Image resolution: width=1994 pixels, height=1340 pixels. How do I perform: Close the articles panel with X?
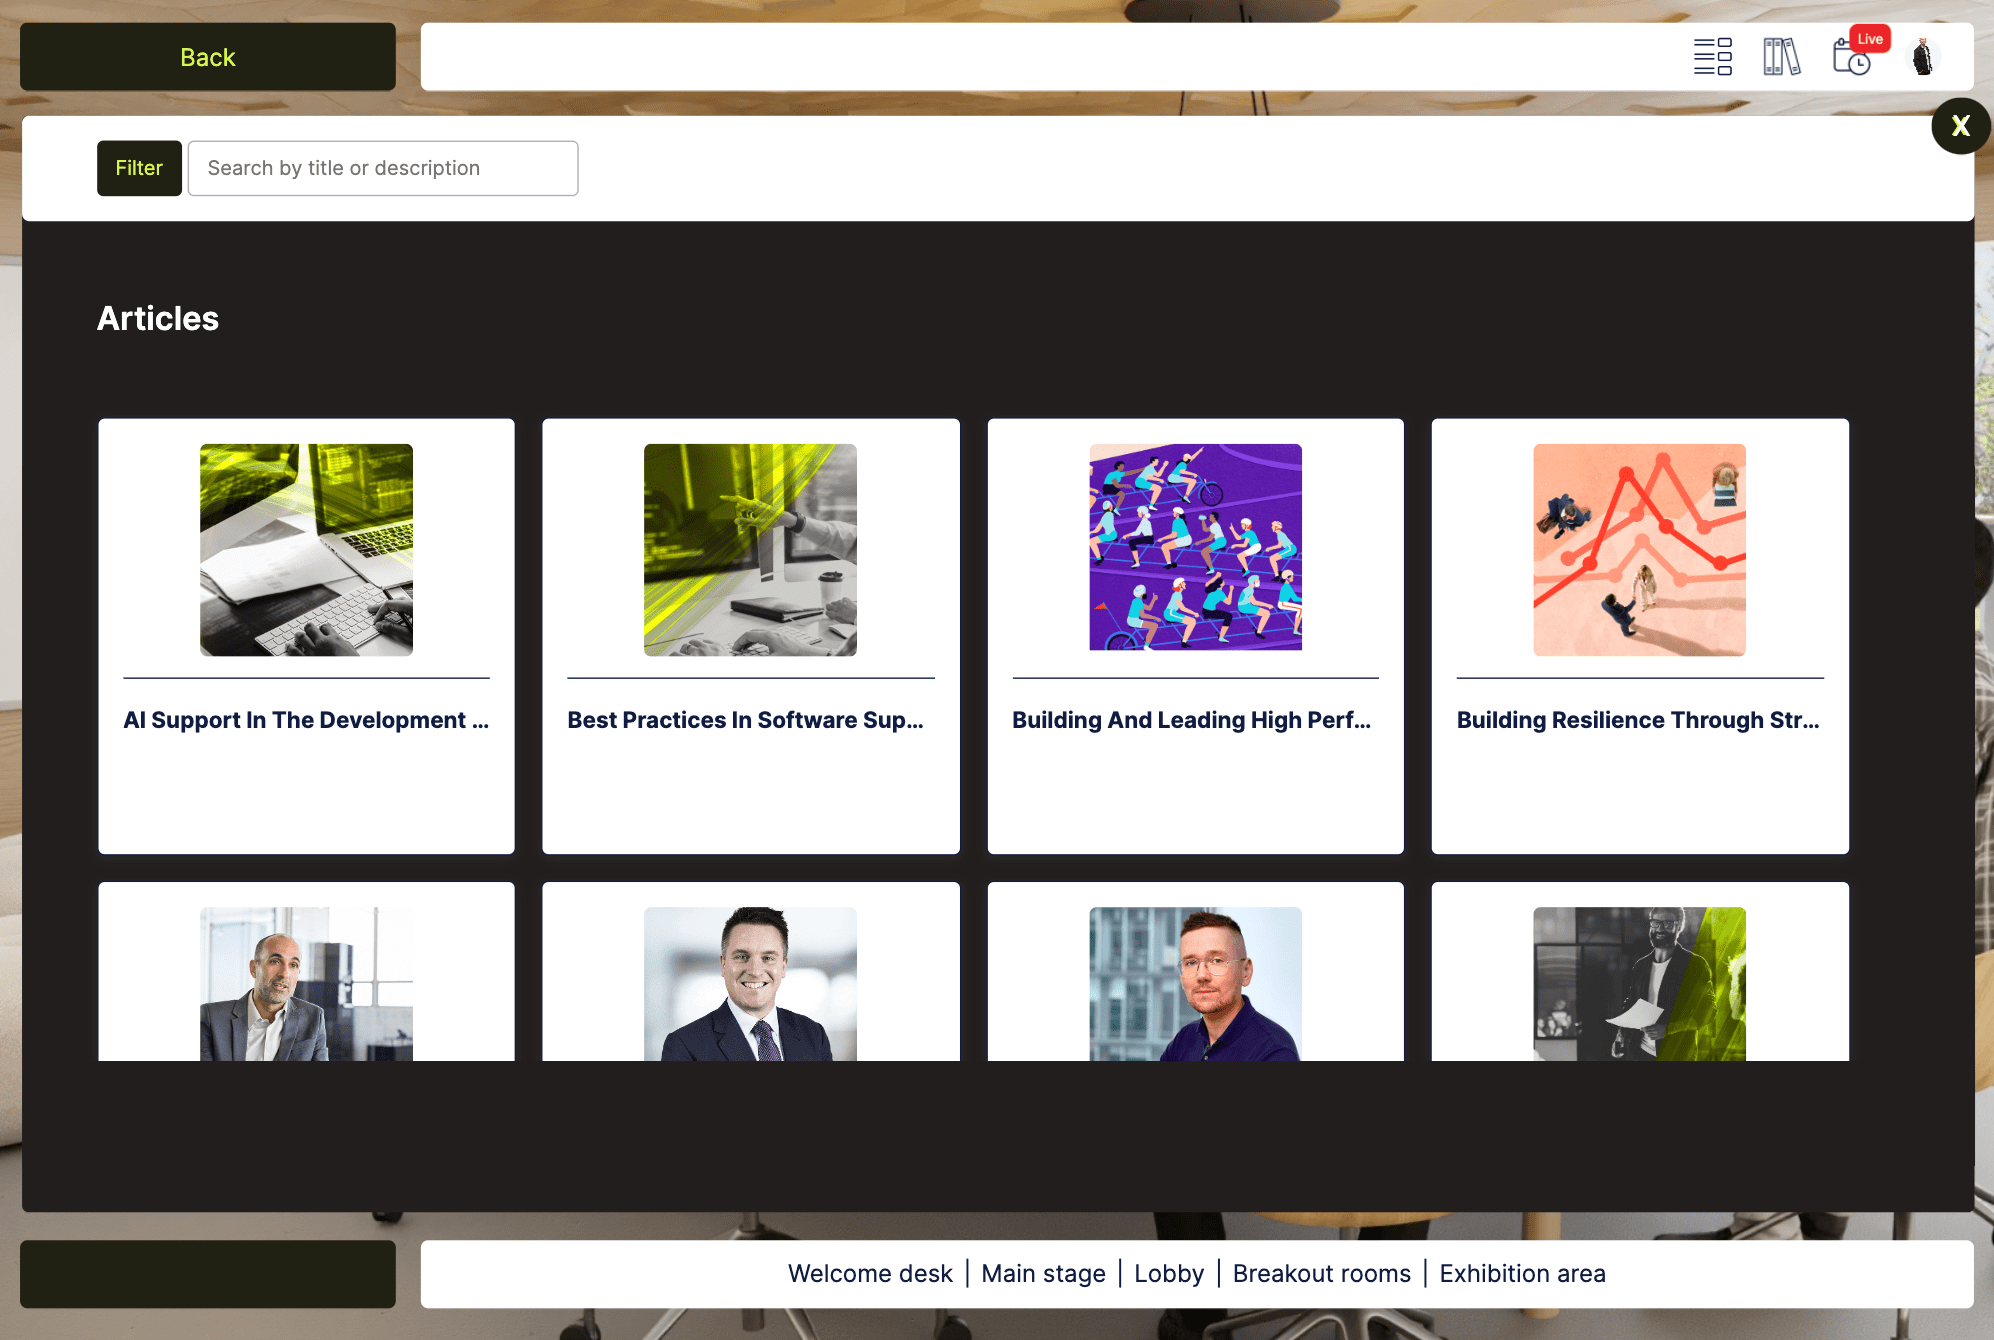(1961, 126)
